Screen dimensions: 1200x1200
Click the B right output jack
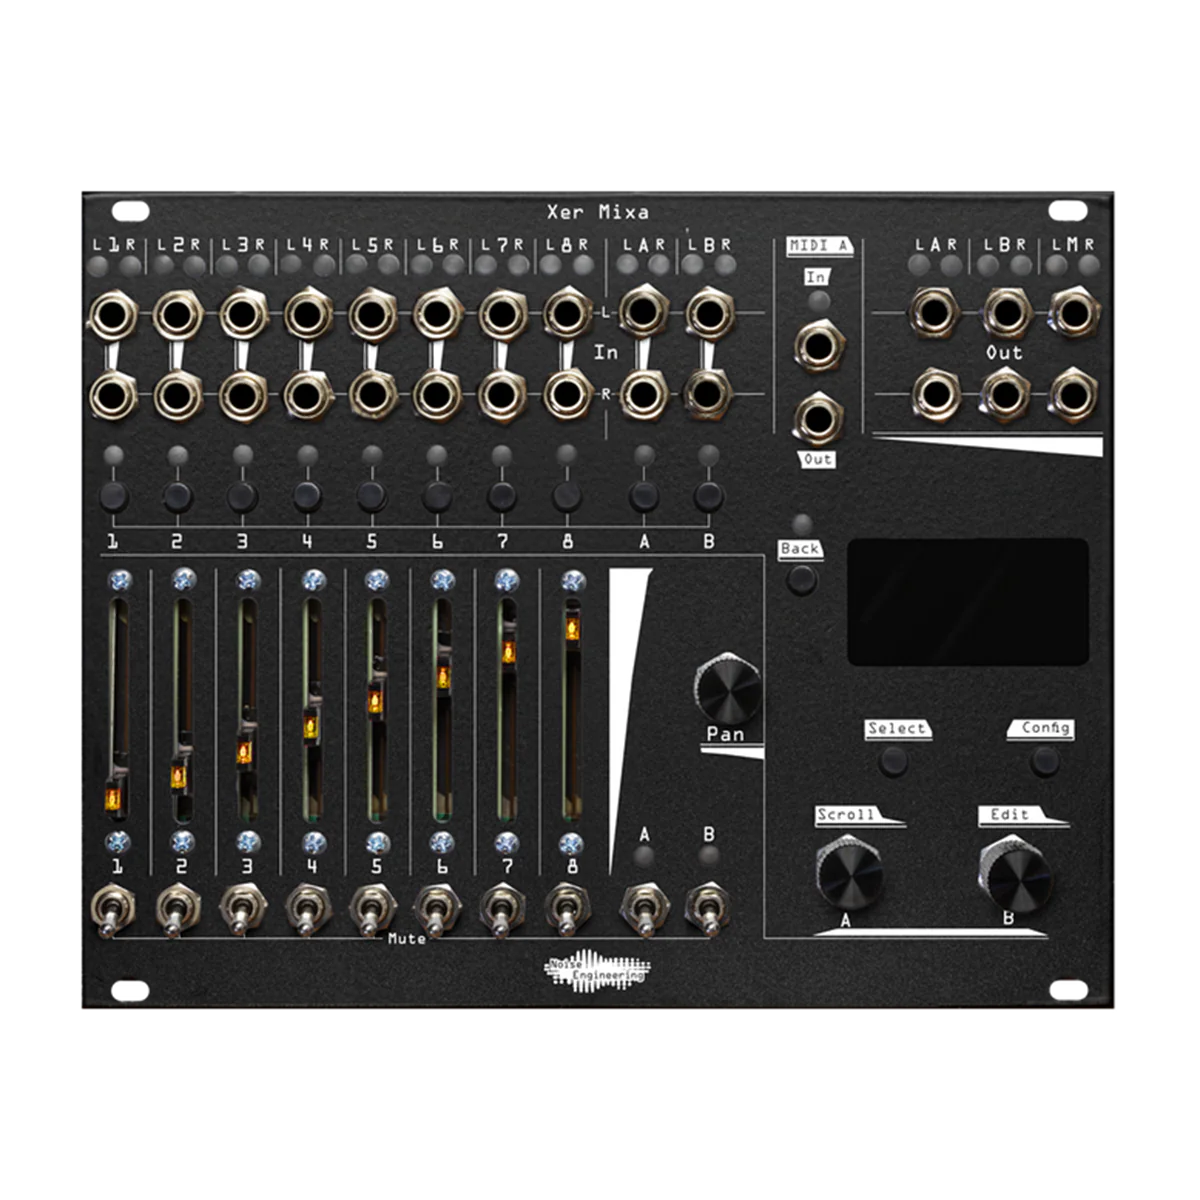point(1006,393)
